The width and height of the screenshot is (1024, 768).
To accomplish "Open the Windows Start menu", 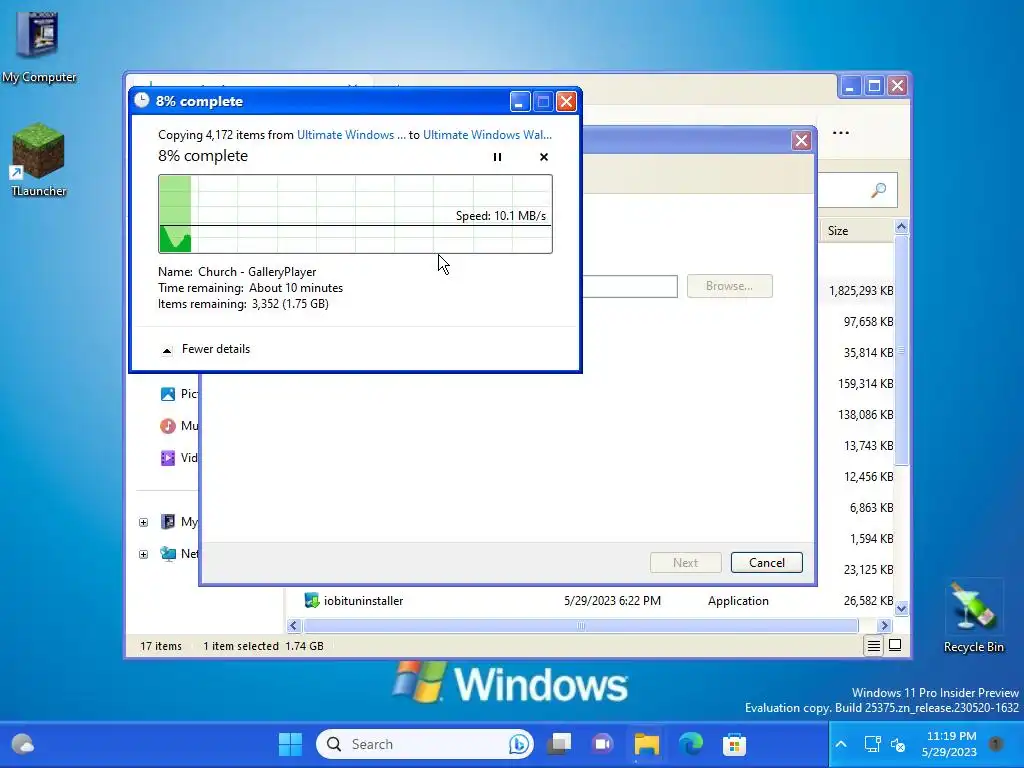I will click(290, 744).
